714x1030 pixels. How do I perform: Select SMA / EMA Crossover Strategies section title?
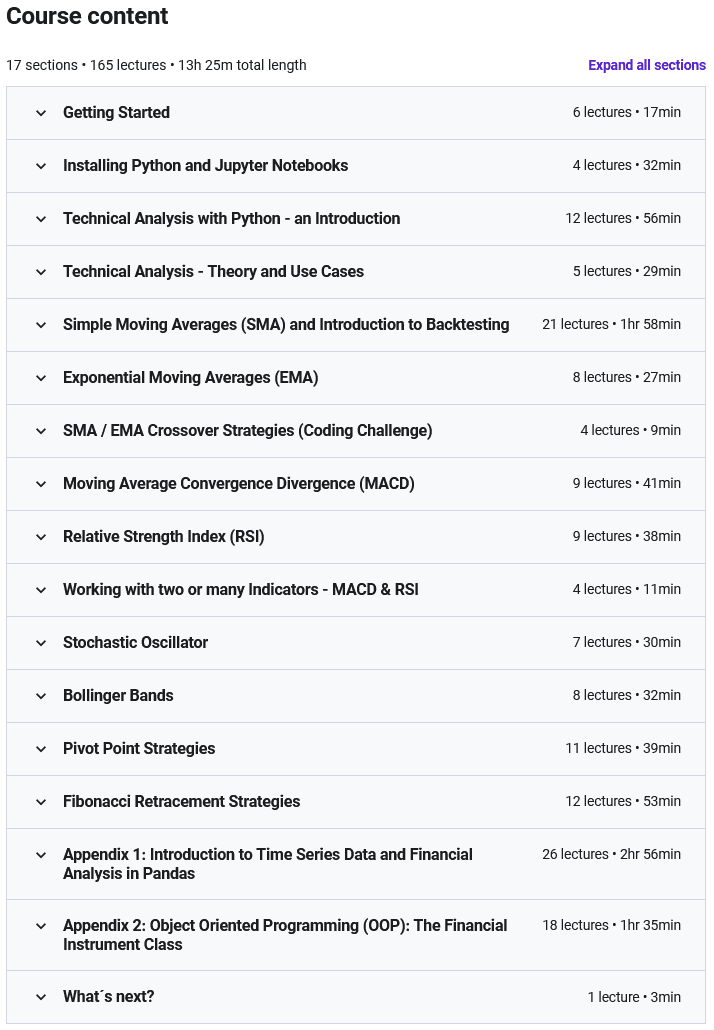pos(247,431)
